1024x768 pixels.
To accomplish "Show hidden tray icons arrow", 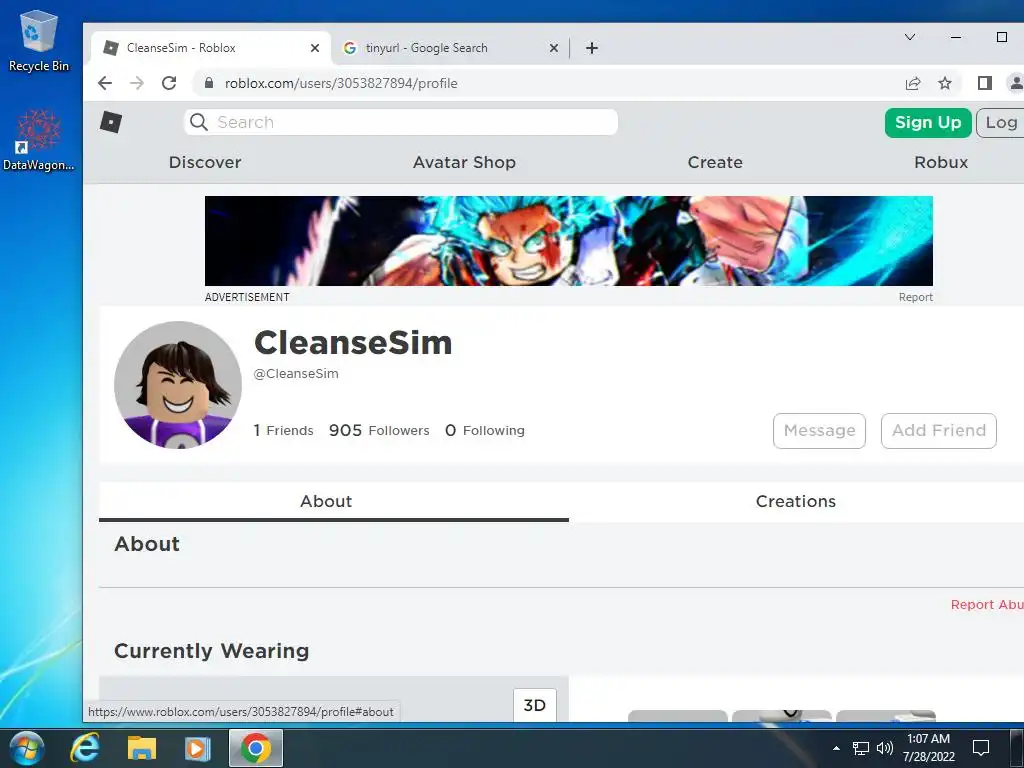I will (x=836, y=748).
